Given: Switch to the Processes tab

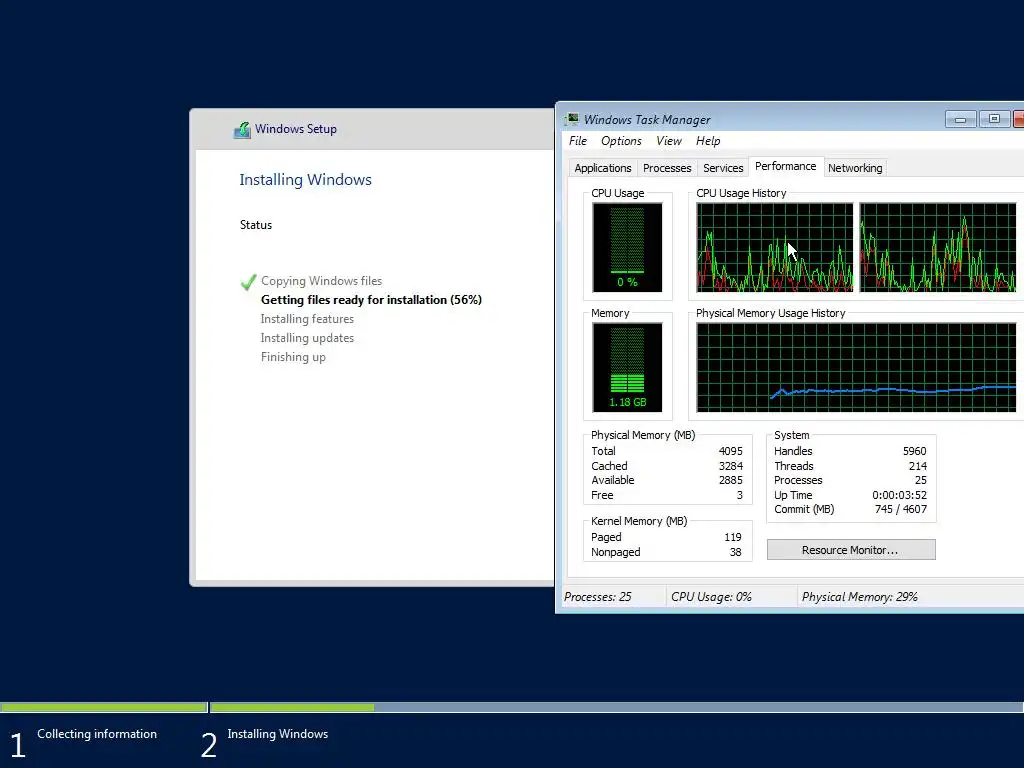Looking at the screenshot, I should tap(667, 168).
